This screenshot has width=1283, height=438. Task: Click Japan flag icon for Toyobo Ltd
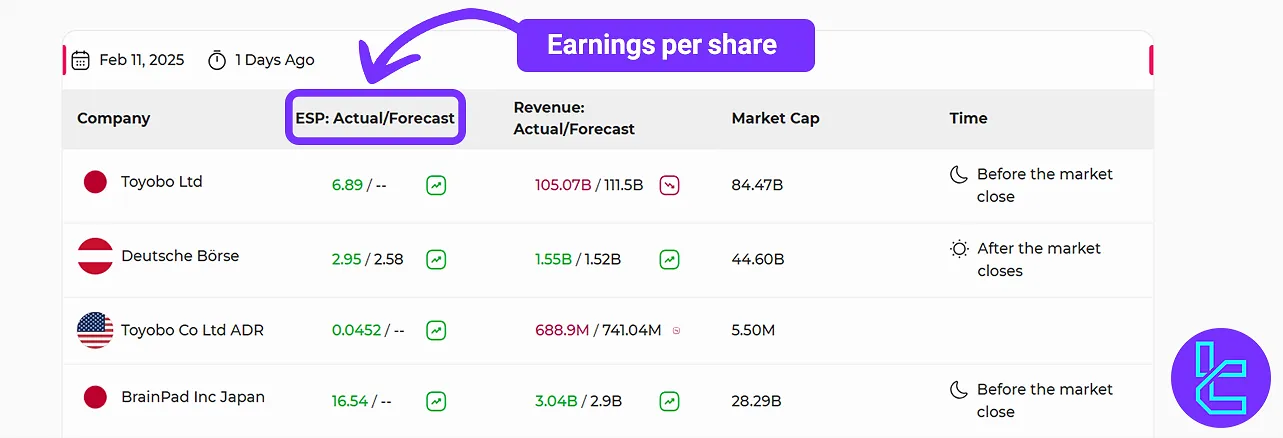click(95, 182)
